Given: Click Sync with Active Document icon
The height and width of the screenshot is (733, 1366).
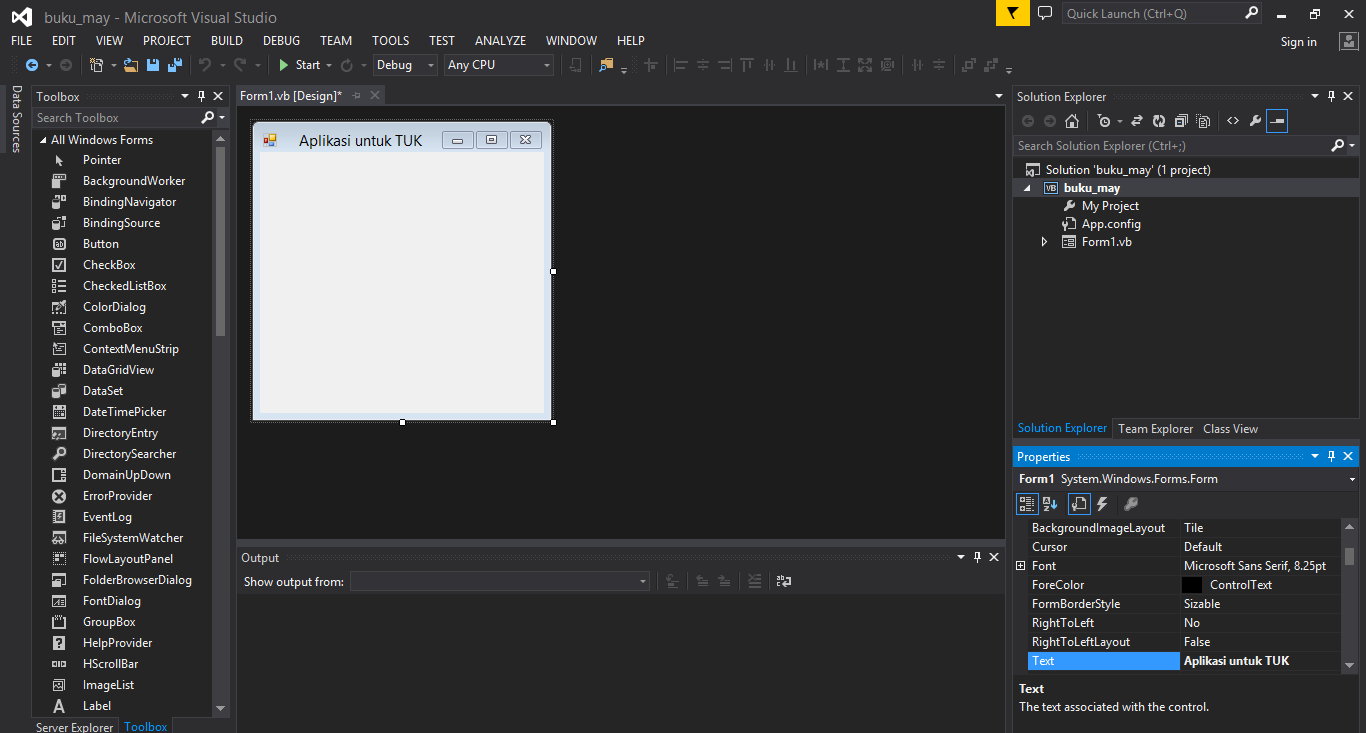Looking at the screenshot, I should point(1137,121).
